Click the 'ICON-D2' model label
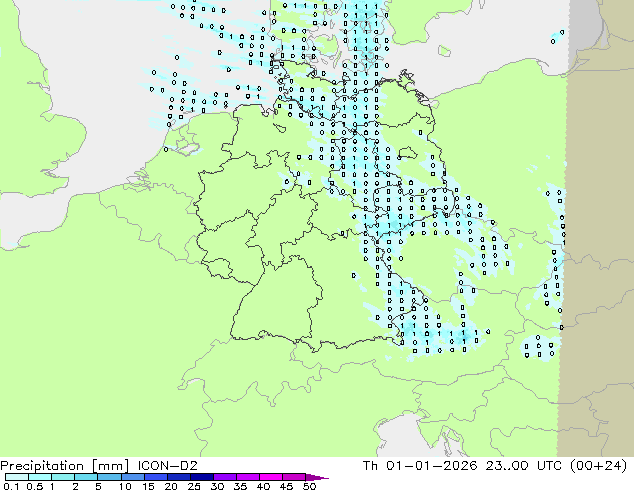This screenshot has width=634, height=490. pyautogui.click(x=167, y=466)
